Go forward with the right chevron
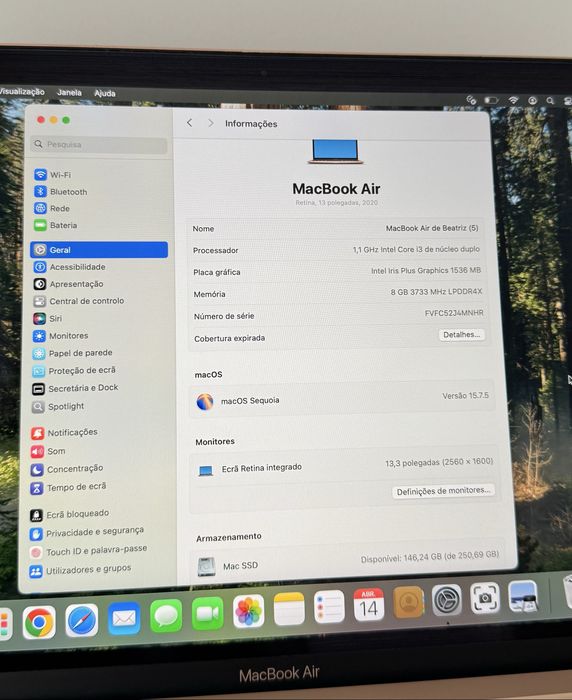 point(211,123)
